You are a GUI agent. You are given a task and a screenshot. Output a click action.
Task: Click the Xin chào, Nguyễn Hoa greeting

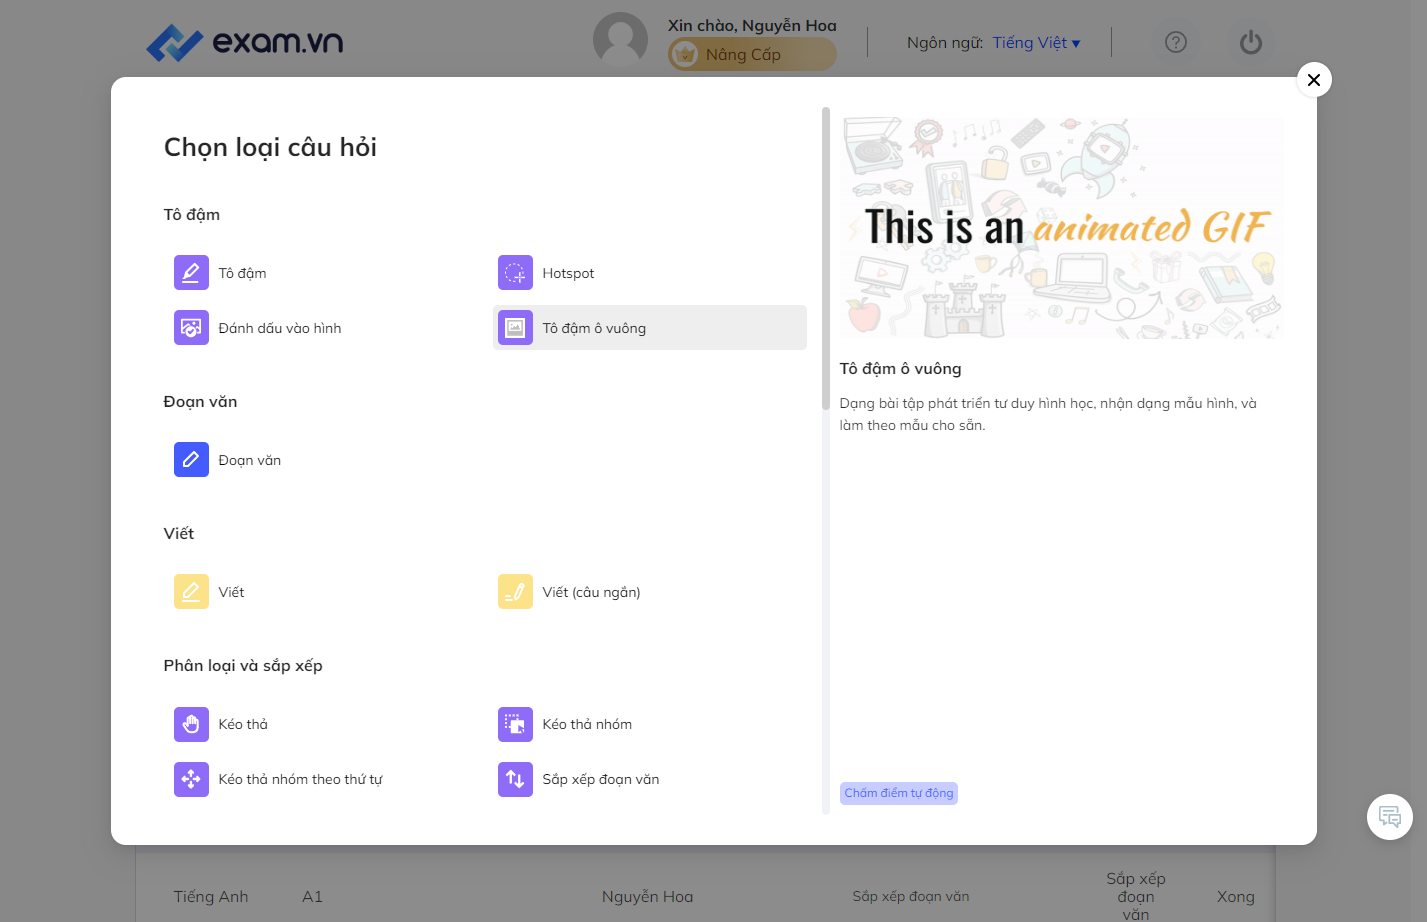click(x=752, y=25)
